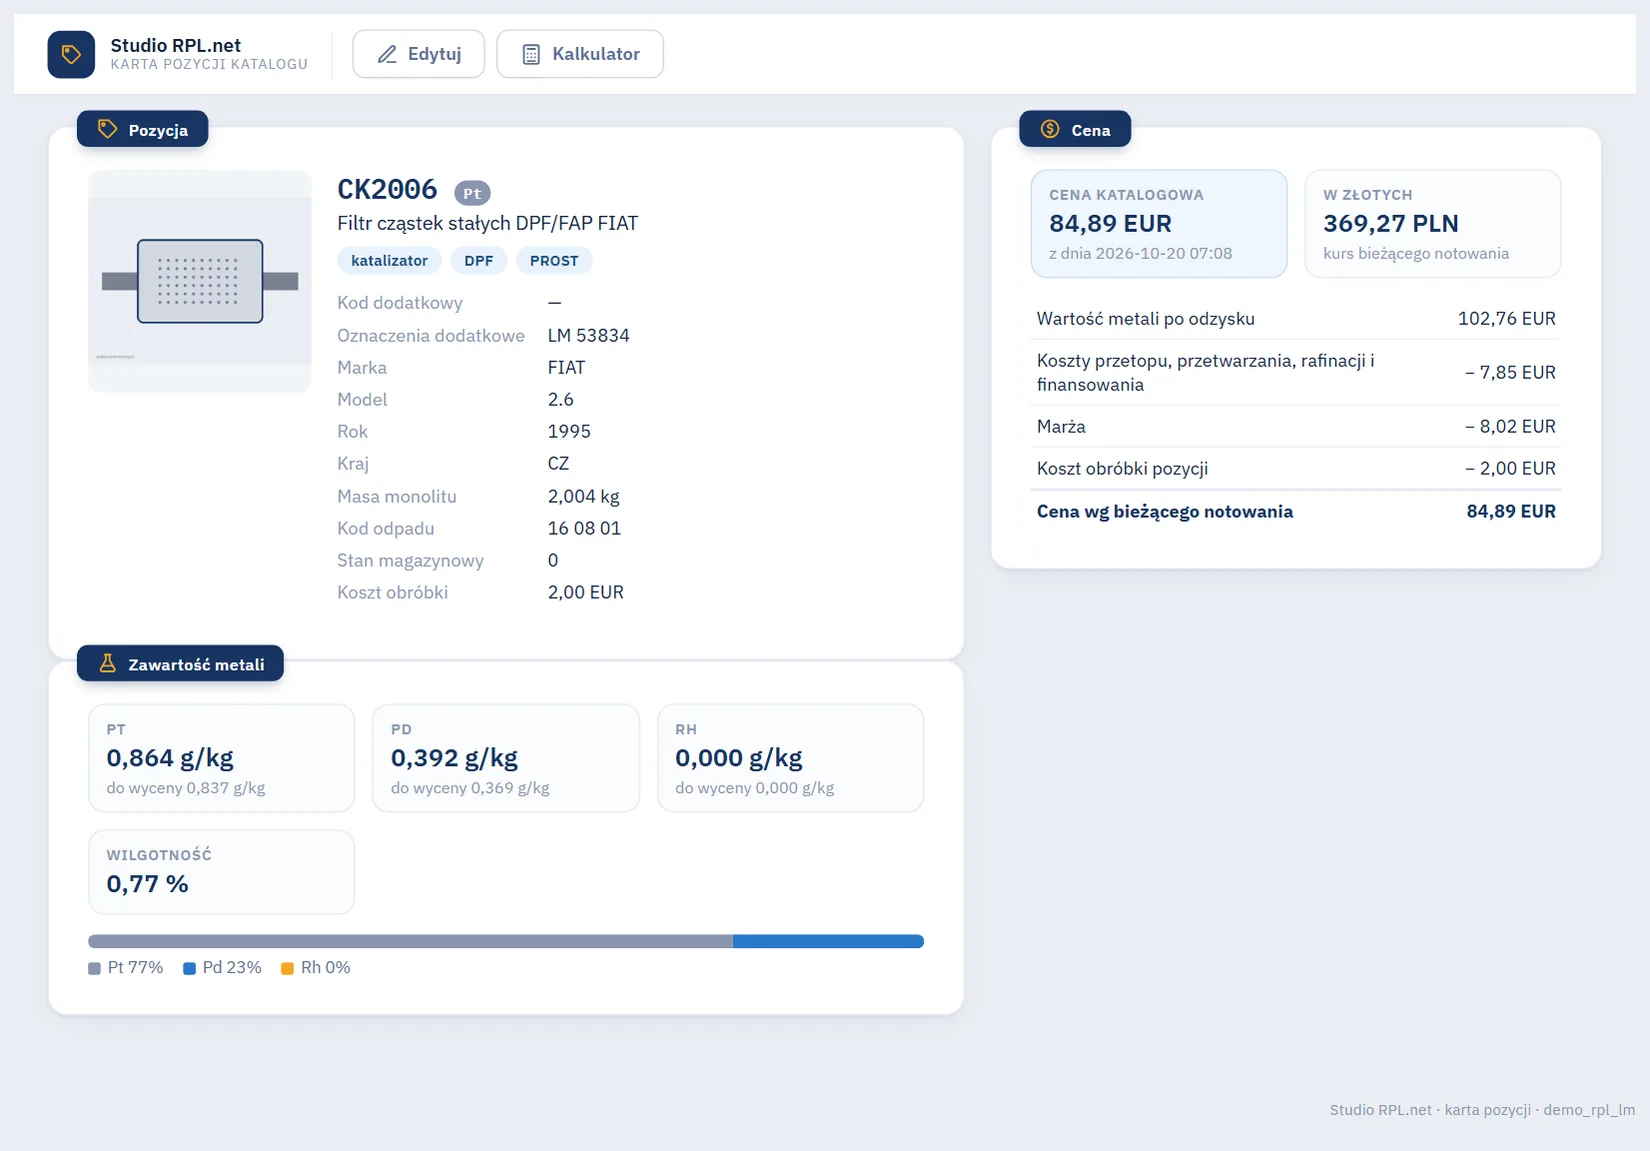The width and height of the screenshot is (1650, 1151).
Task: Click the Studio RPL.net logo icon
Action: (x=71, y=54)
